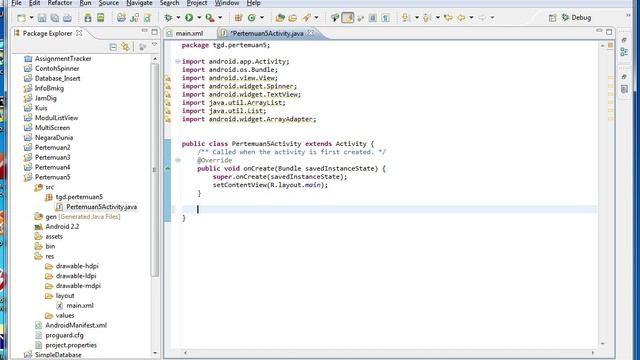This screenshot has height=360, width=640.
Task: Click the Open Perspective icon
Action: 552,18
